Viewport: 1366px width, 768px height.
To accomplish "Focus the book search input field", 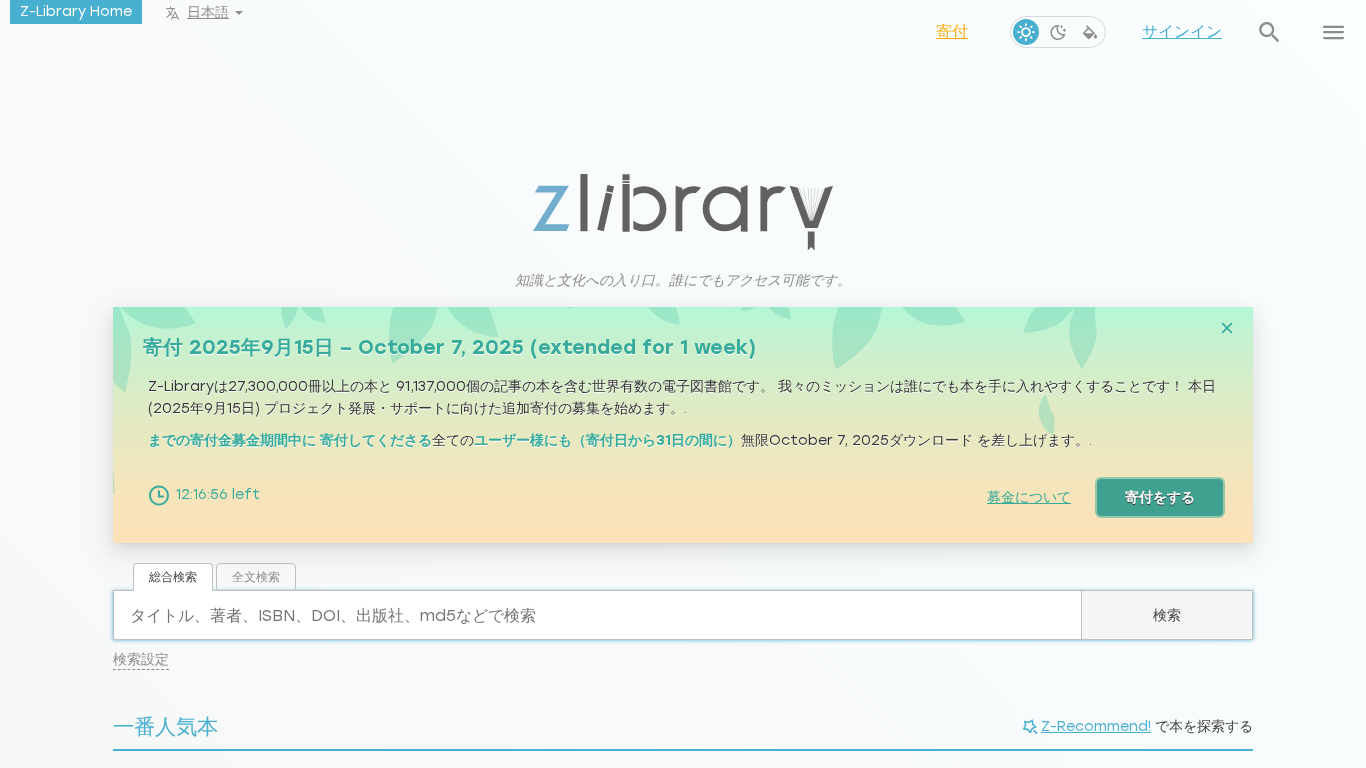I will point(597,615).
